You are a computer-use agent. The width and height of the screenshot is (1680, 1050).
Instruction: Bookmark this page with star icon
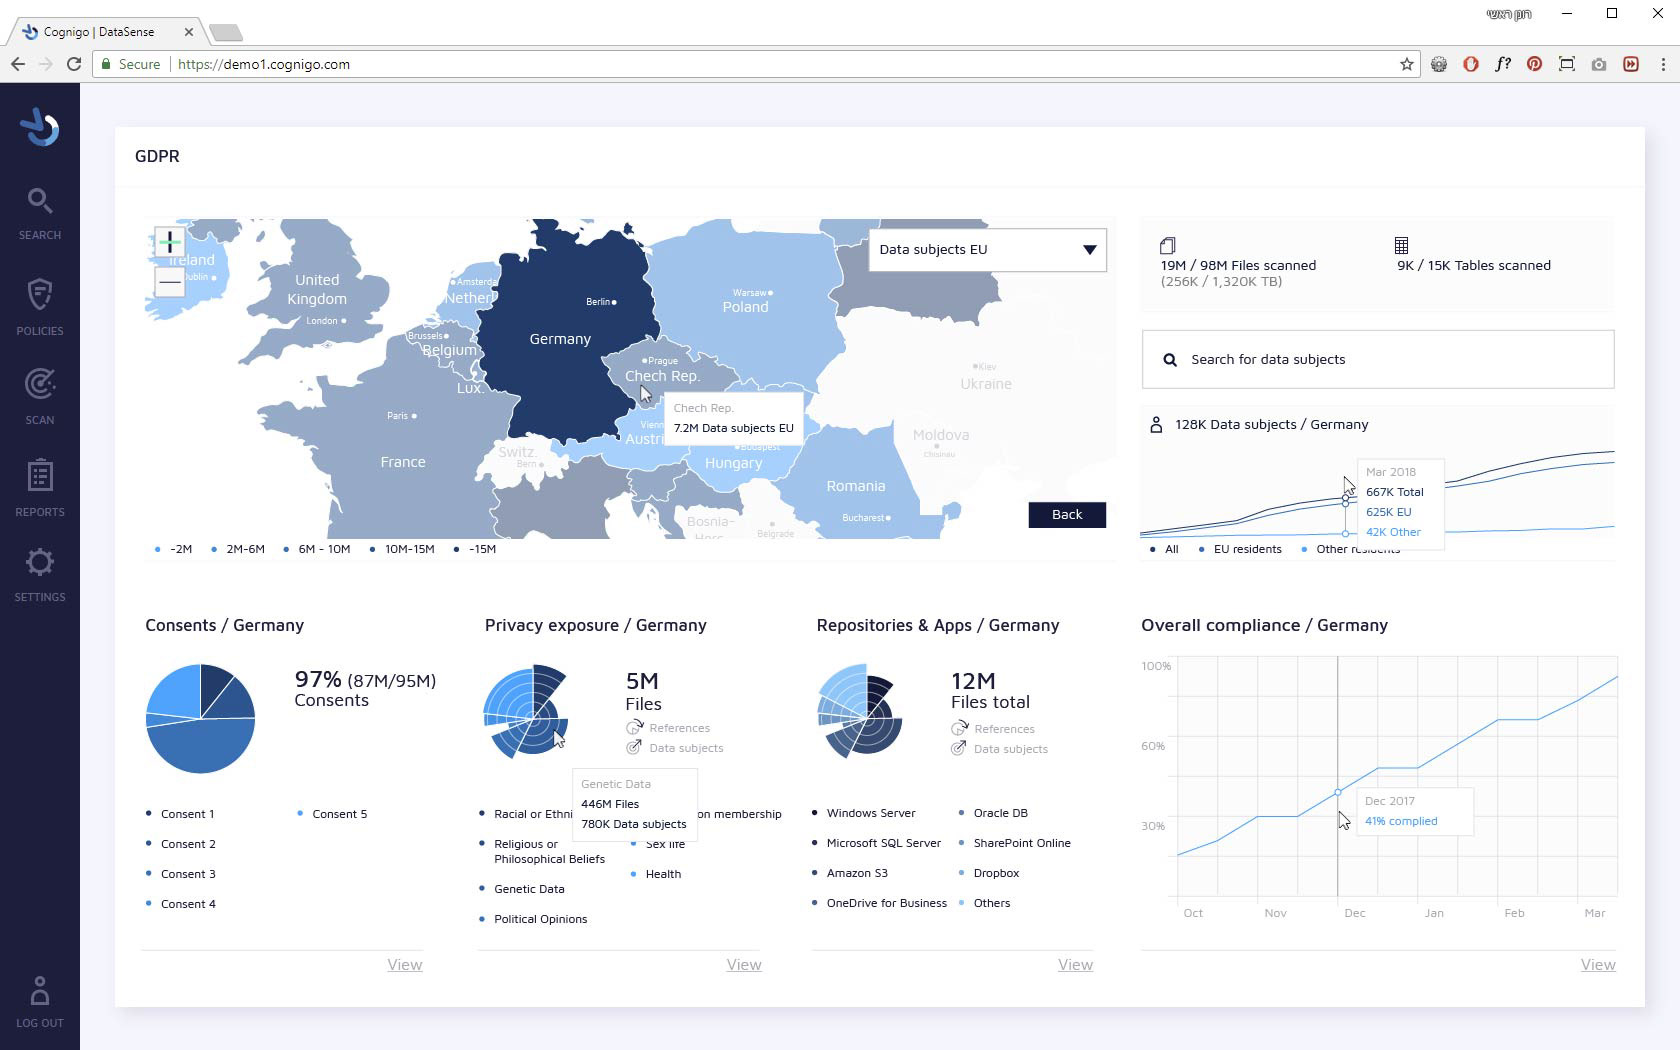click(x=1407, y=64)
